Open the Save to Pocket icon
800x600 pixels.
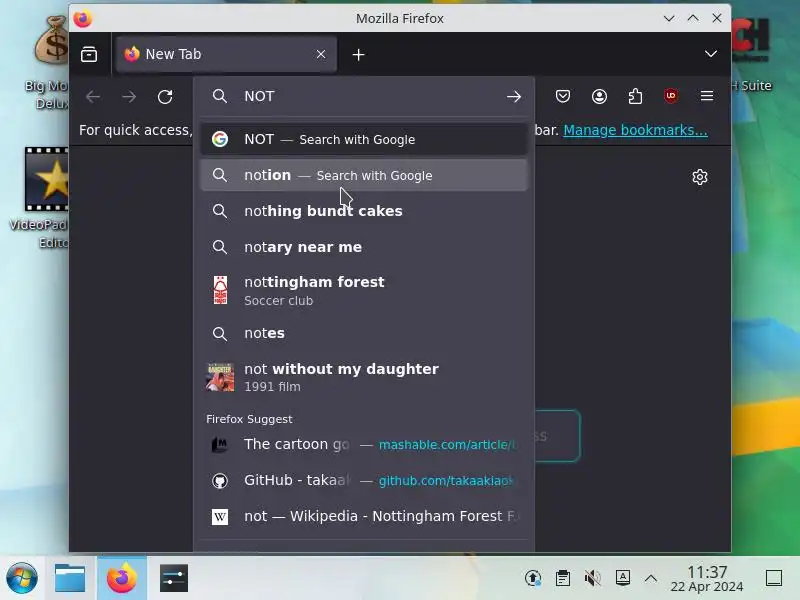563,96
